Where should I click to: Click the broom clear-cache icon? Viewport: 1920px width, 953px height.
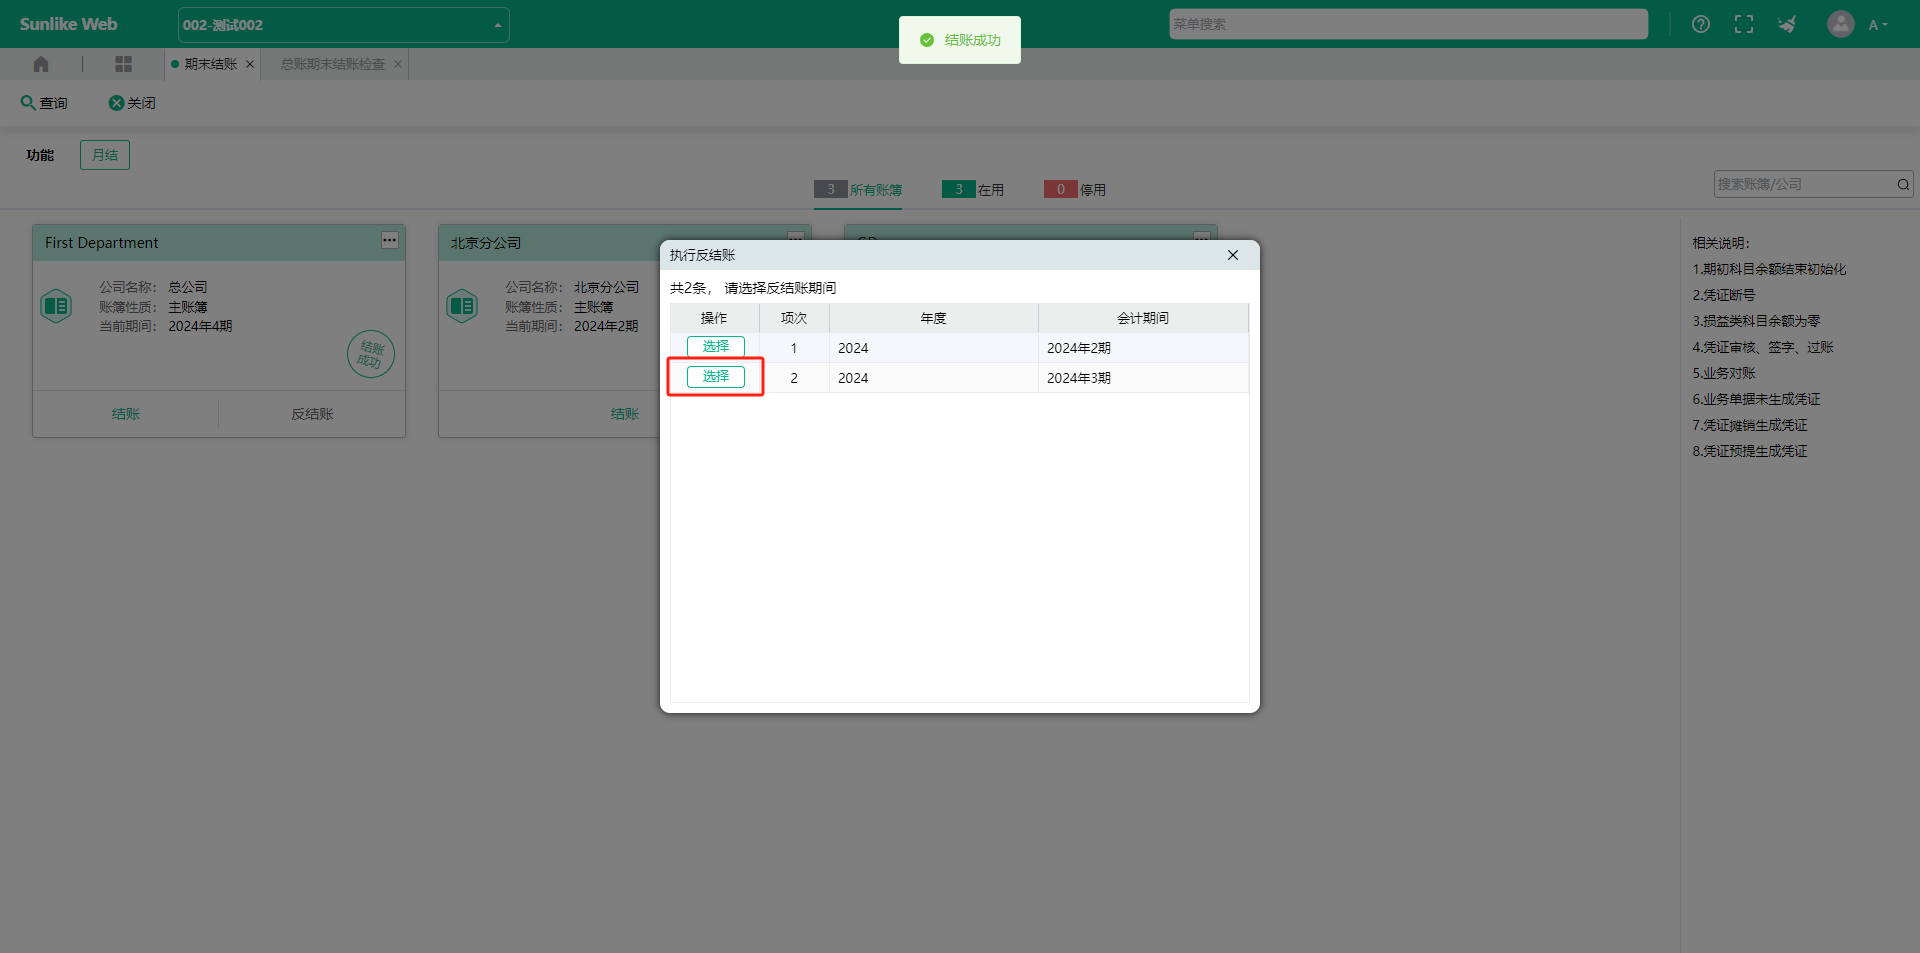tap(1787, 24)
